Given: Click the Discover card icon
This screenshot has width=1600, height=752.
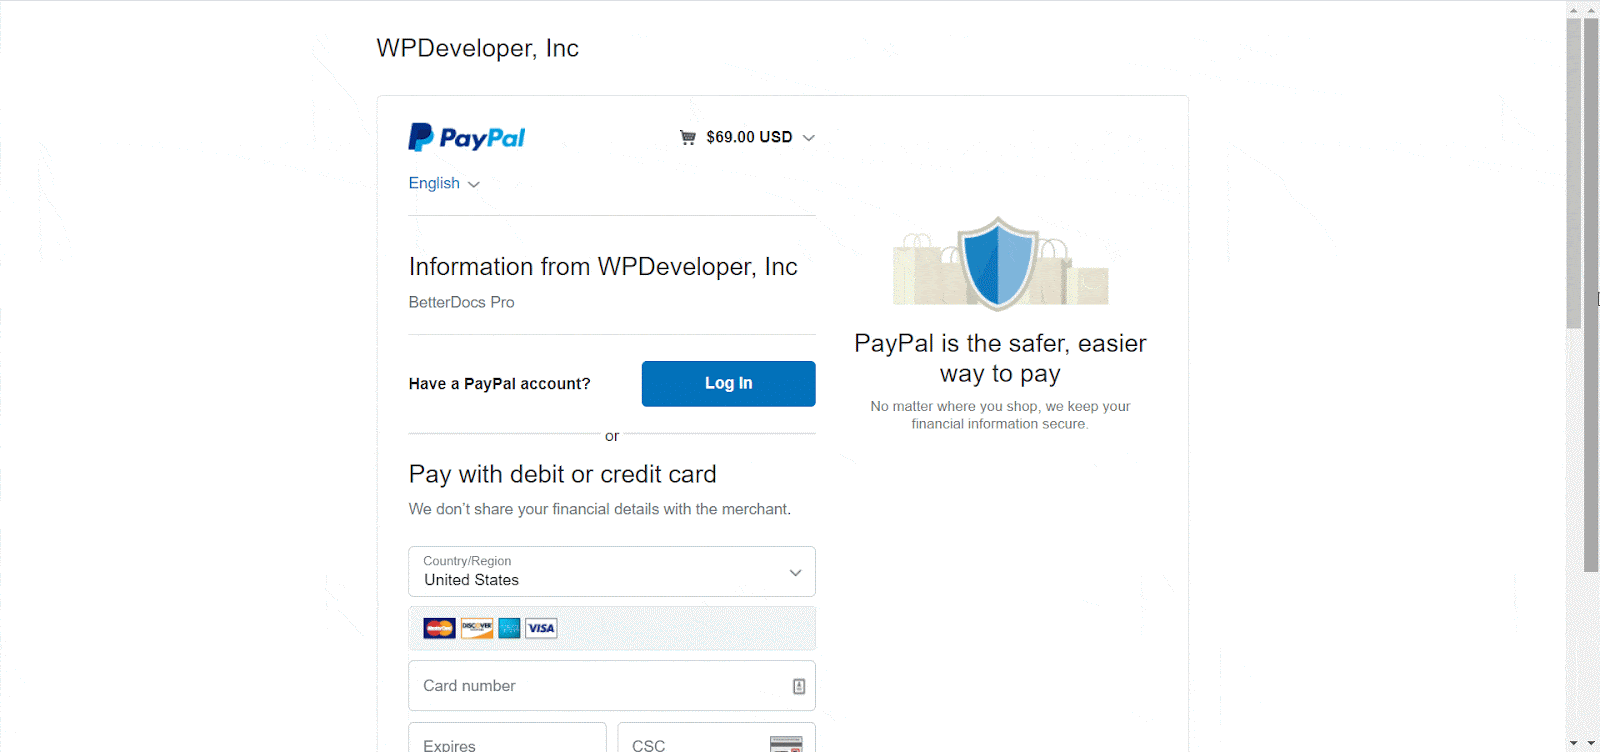Looking at the screenshot, I should click(x=477, y=628).
